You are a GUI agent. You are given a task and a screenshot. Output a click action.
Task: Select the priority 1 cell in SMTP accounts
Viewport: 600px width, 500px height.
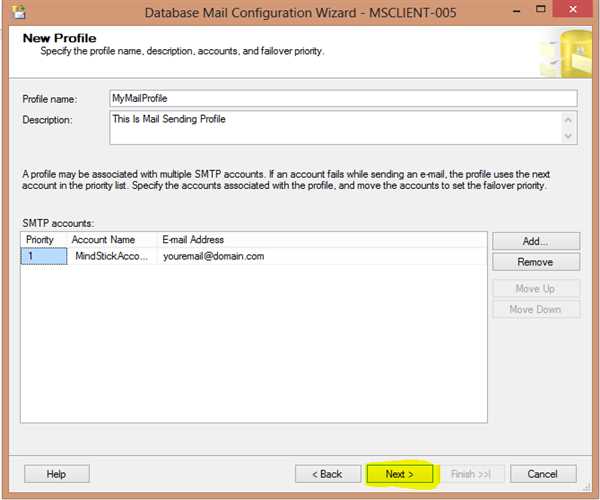pos(43,256)
